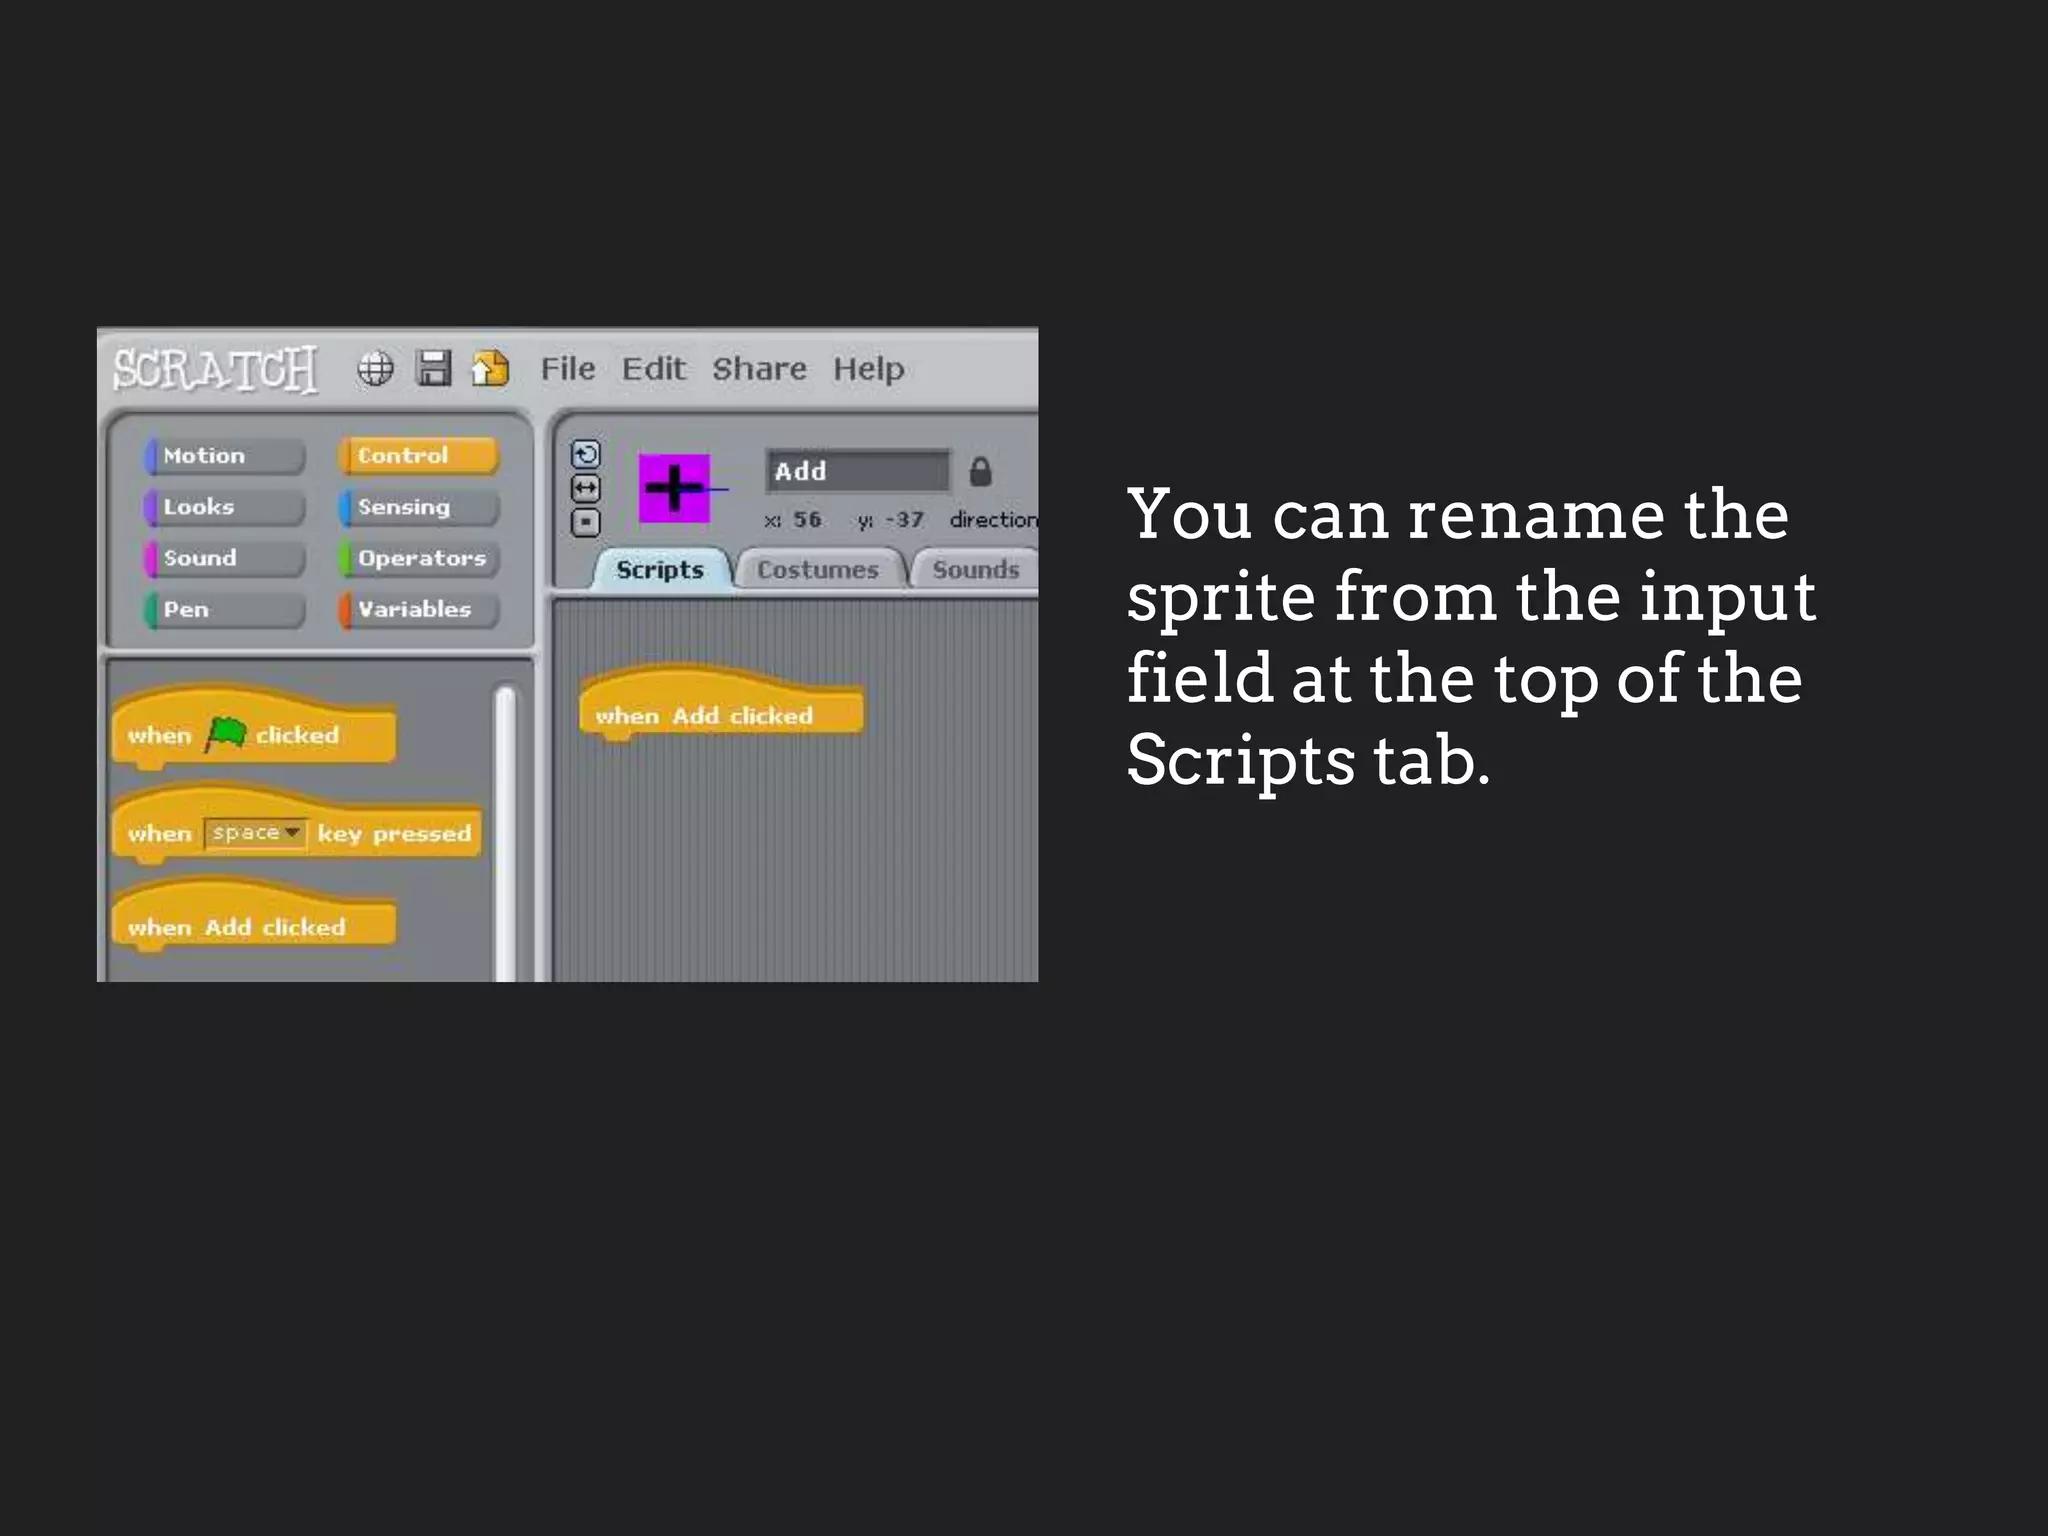Select the Pen block category
The height and width of the screenshot is (1536, 2048).
(x=224, y=609)
